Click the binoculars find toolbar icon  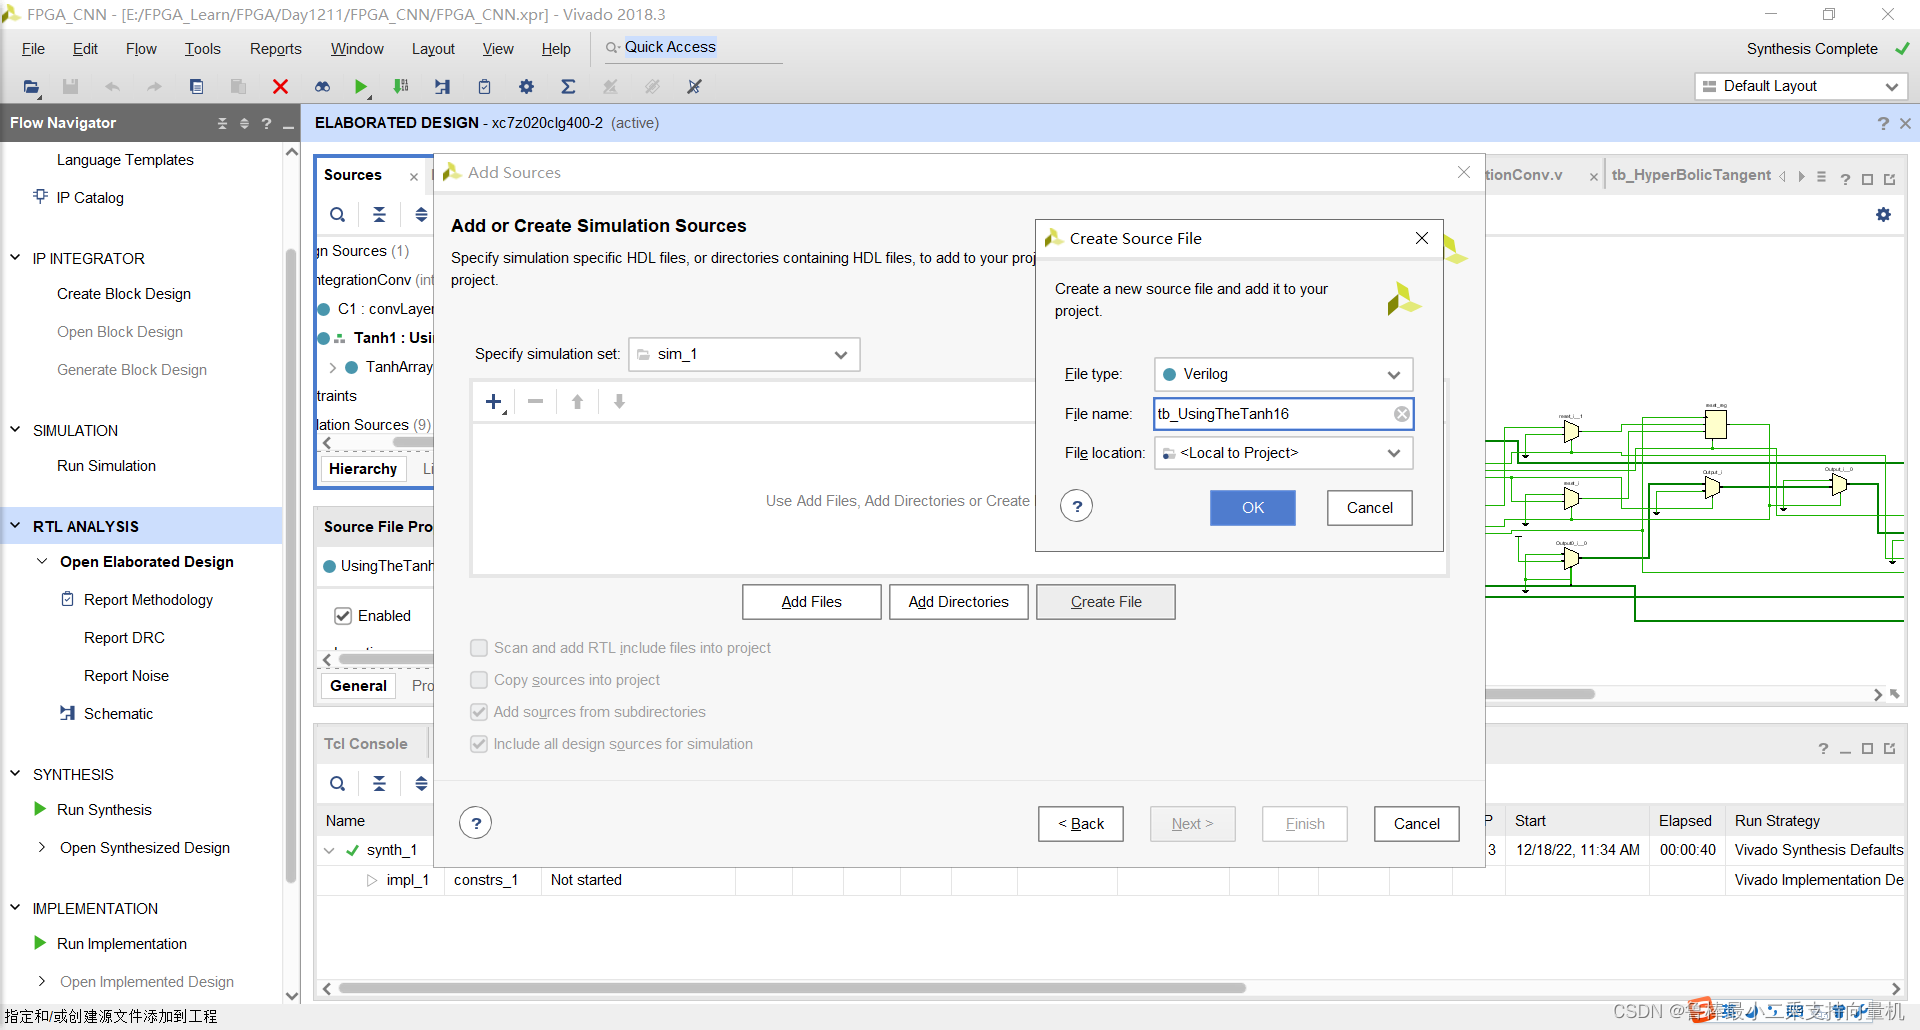click(x=322, y=87)
